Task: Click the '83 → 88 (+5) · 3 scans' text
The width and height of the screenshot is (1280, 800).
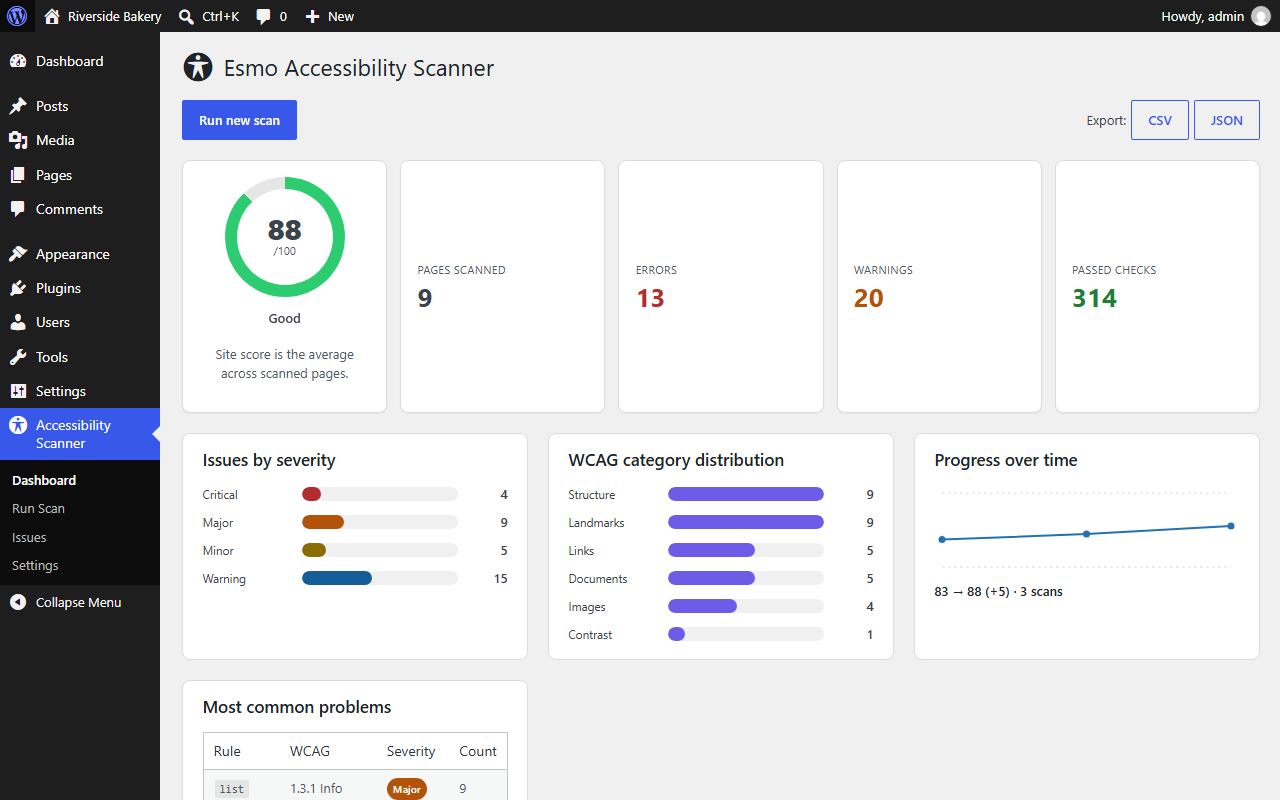Action: pyautogui.click(x=998, y=592)
